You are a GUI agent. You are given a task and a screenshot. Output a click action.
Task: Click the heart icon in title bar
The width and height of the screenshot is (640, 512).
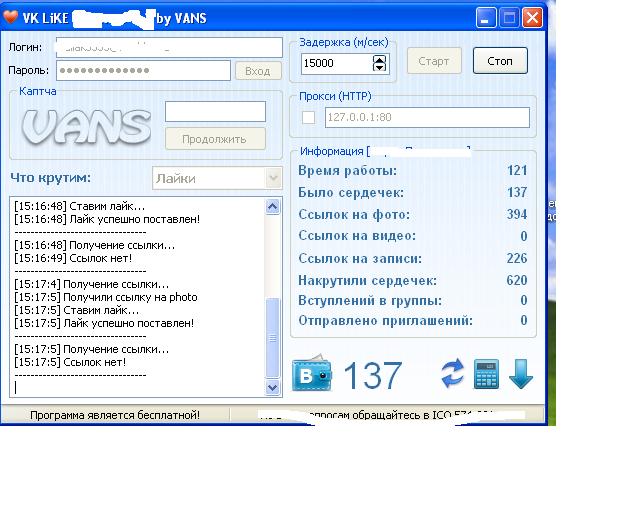10,17
